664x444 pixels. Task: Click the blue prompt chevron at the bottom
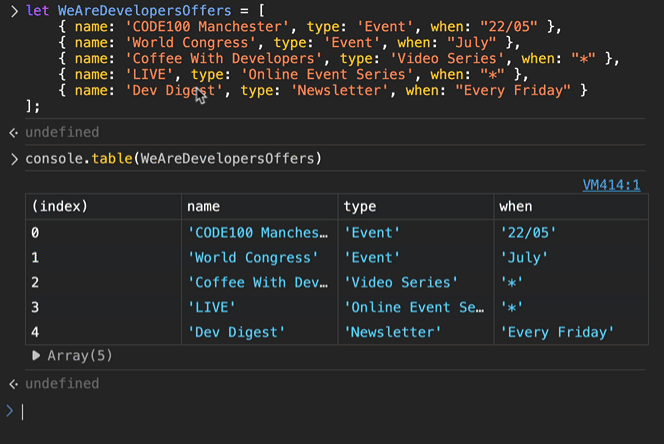10,411
